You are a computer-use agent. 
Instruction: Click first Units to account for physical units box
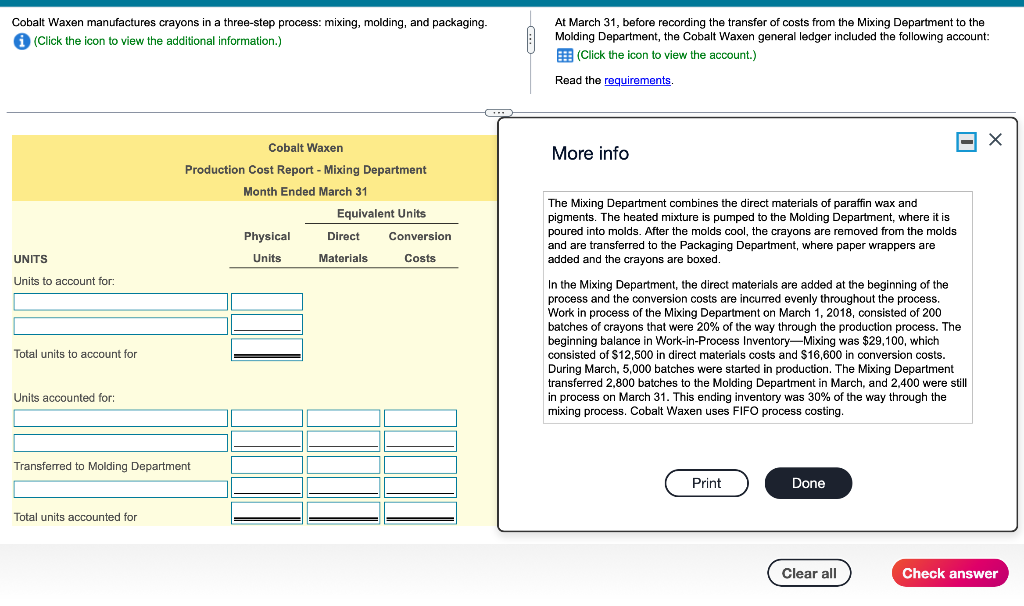point(267,302)
